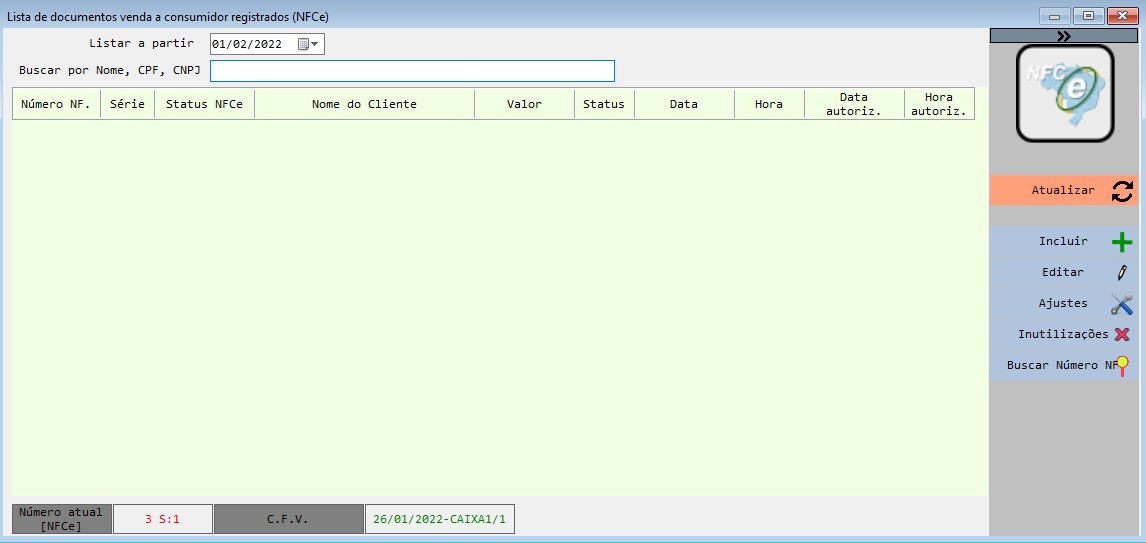
Task: Expand the Listar a partir date dropdown
Action: [x=316, y=44]
